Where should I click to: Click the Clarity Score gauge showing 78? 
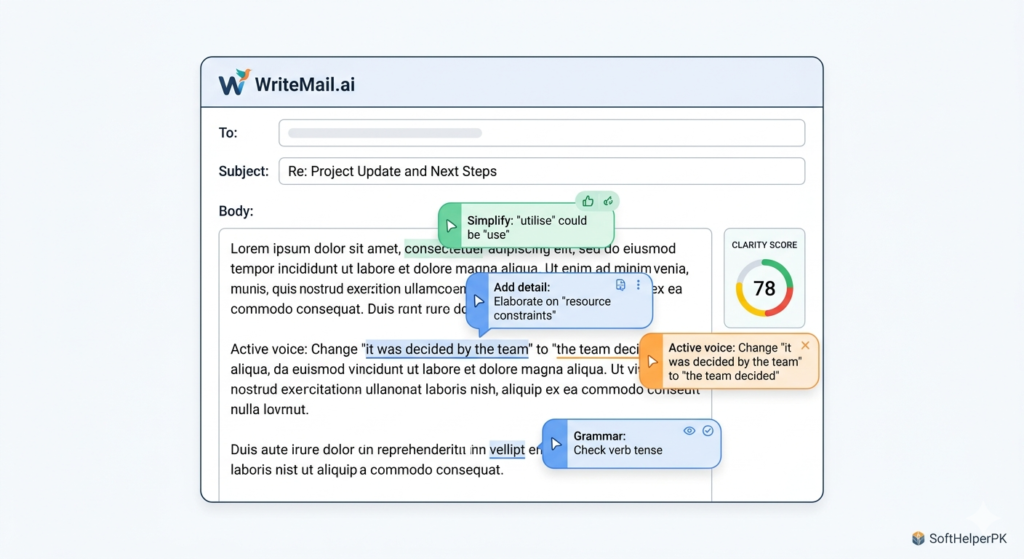click(764, 288)
